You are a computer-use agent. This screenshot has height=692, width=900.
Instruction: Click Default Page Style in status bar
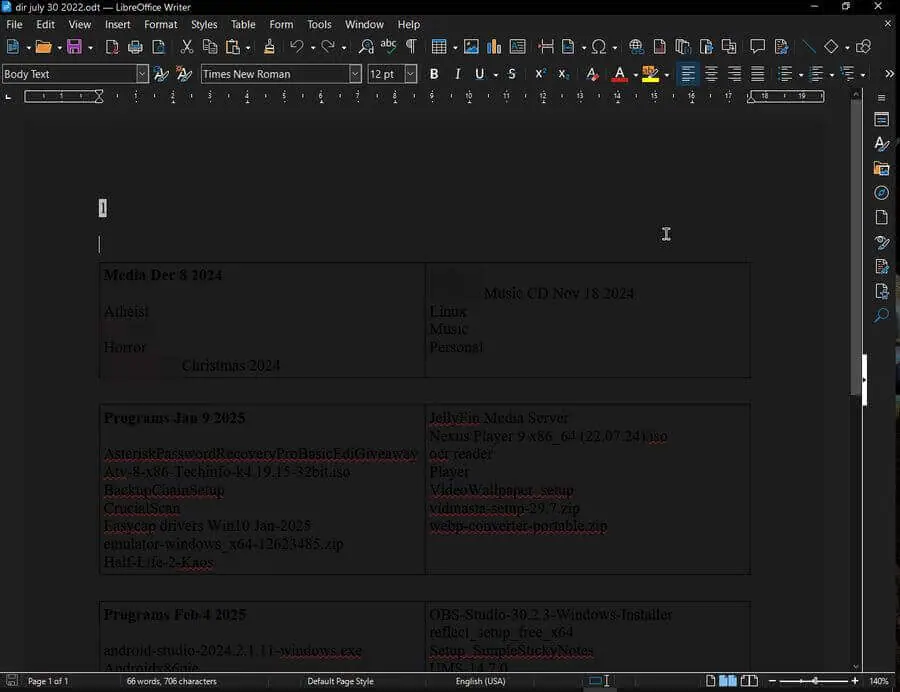click(x=340, y=681)
